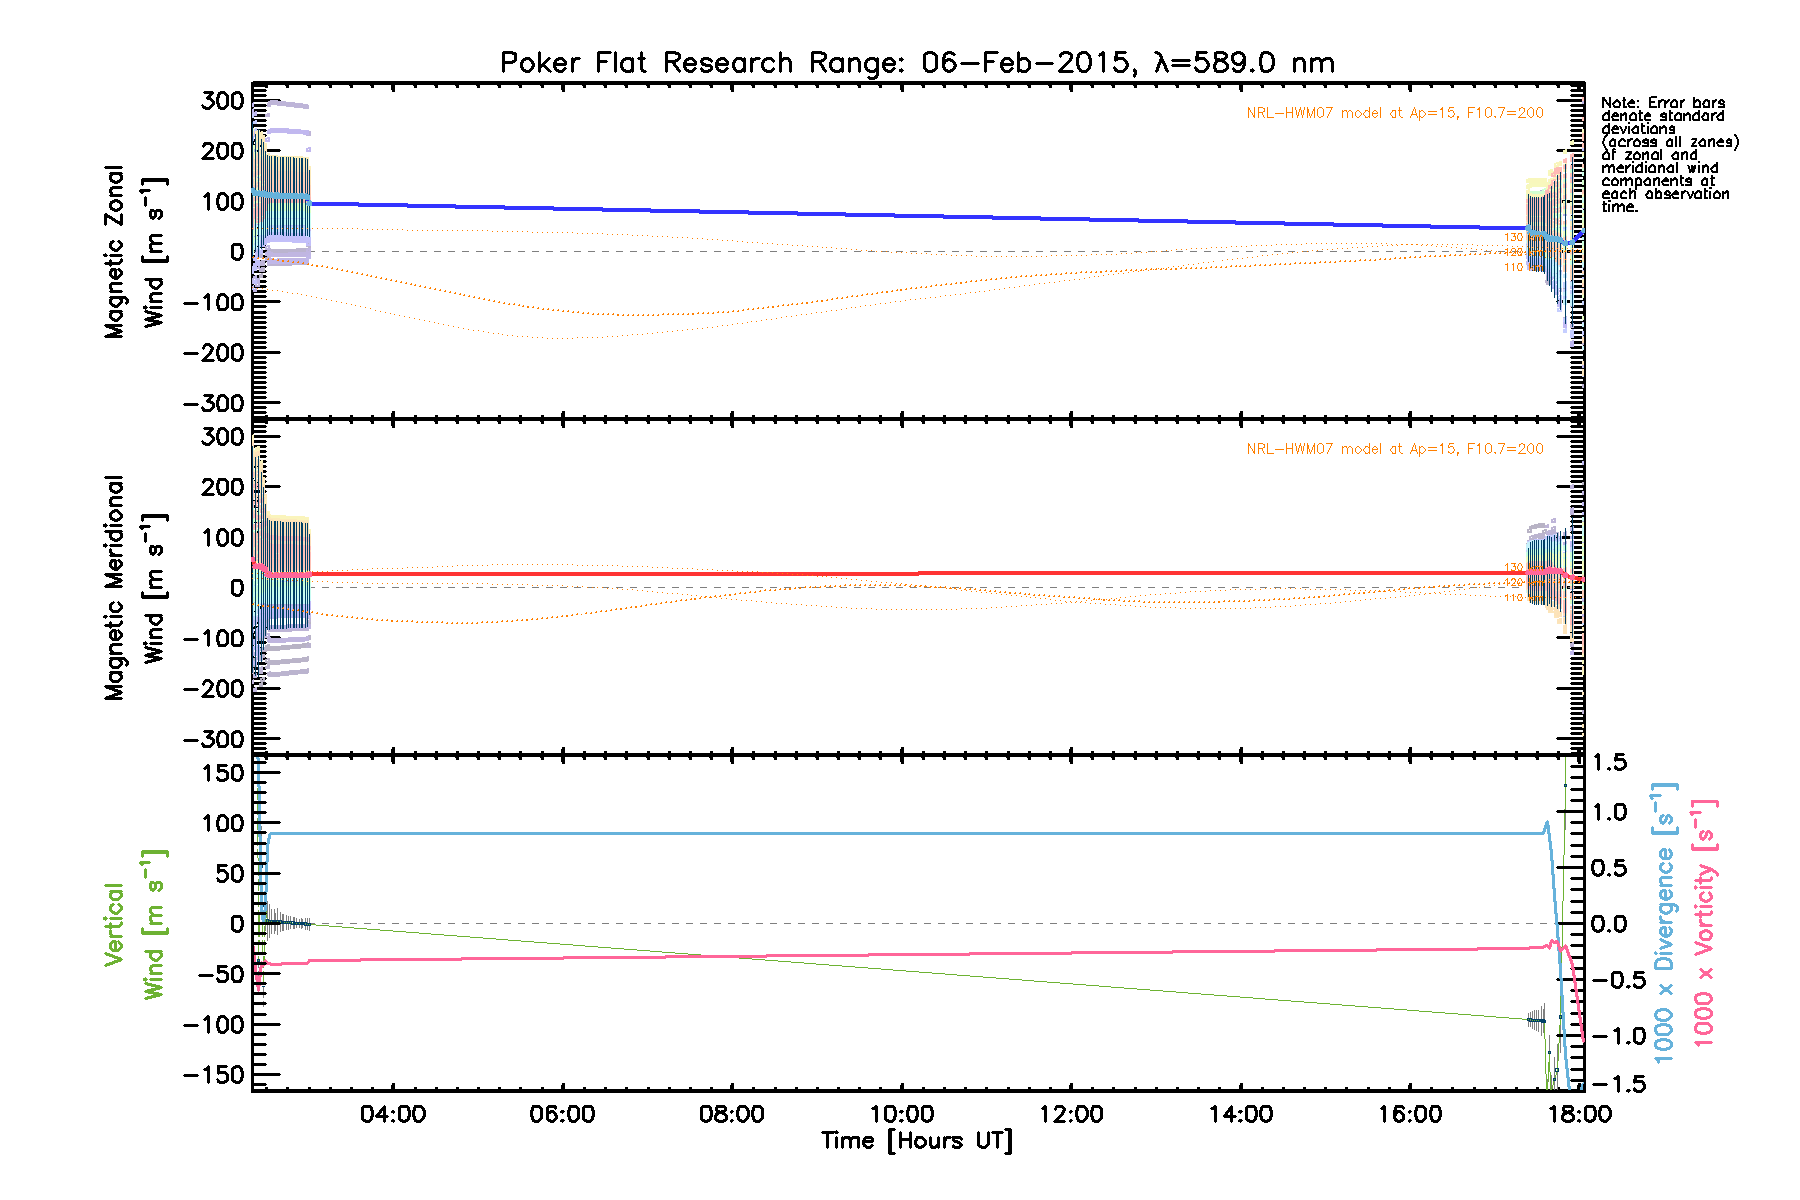Click the 12:00 time tick label
The height and width of the screenshot is (1200, 1800).
click(1071, 1114)
